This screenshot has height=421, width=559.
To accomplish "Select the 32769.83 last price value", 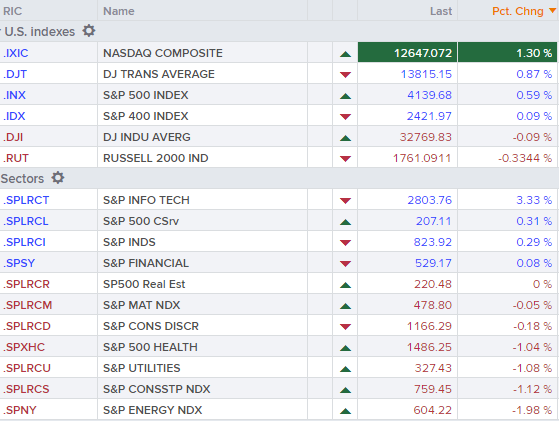I will click(x=426, y=137).
